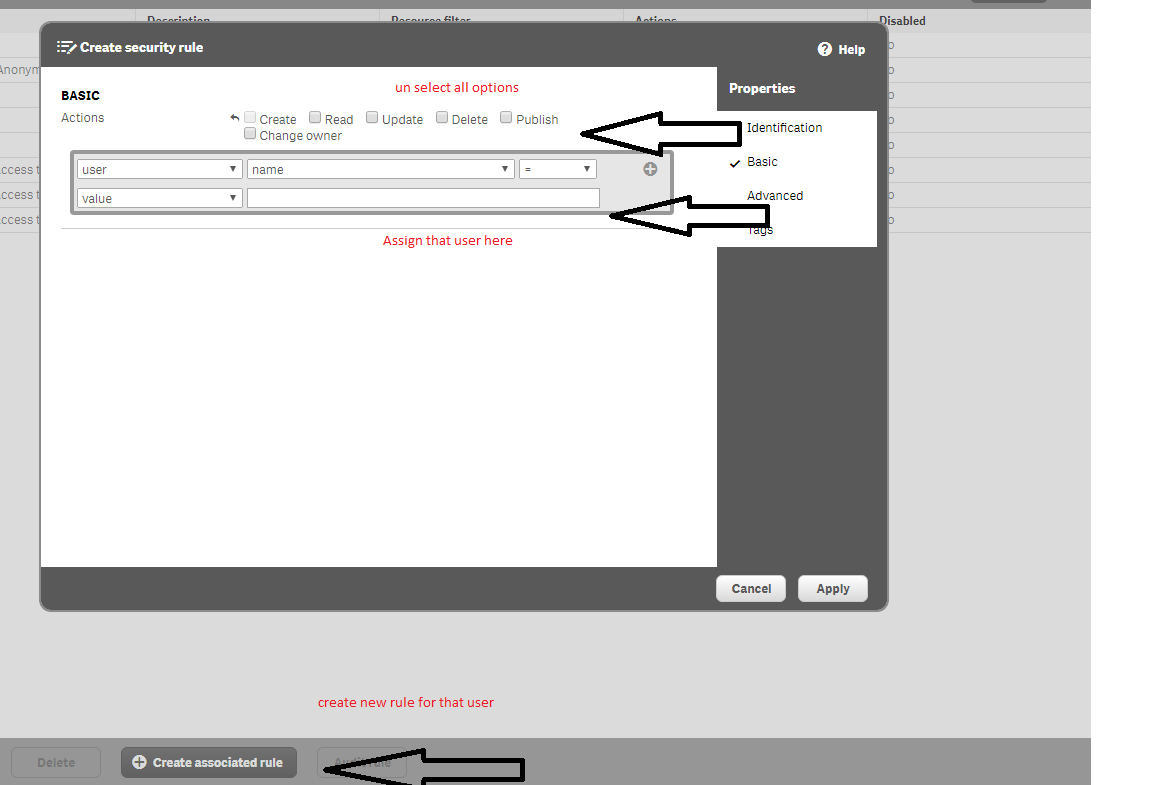
Task: Tick the Create action checkbox
Action: (250, 118)
